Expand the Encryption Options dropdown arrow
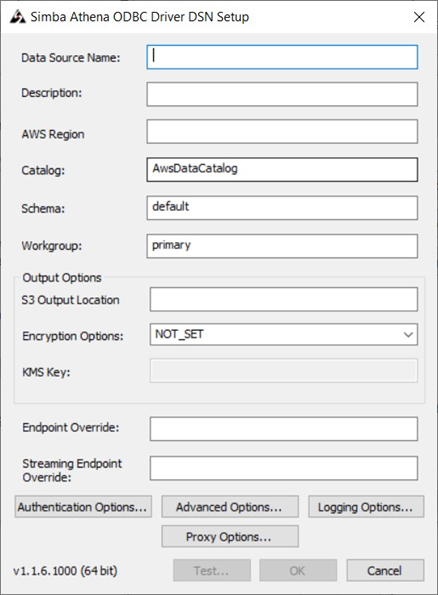Image resolution: width=438 pixels, height=595 pixels. [408, 334]
